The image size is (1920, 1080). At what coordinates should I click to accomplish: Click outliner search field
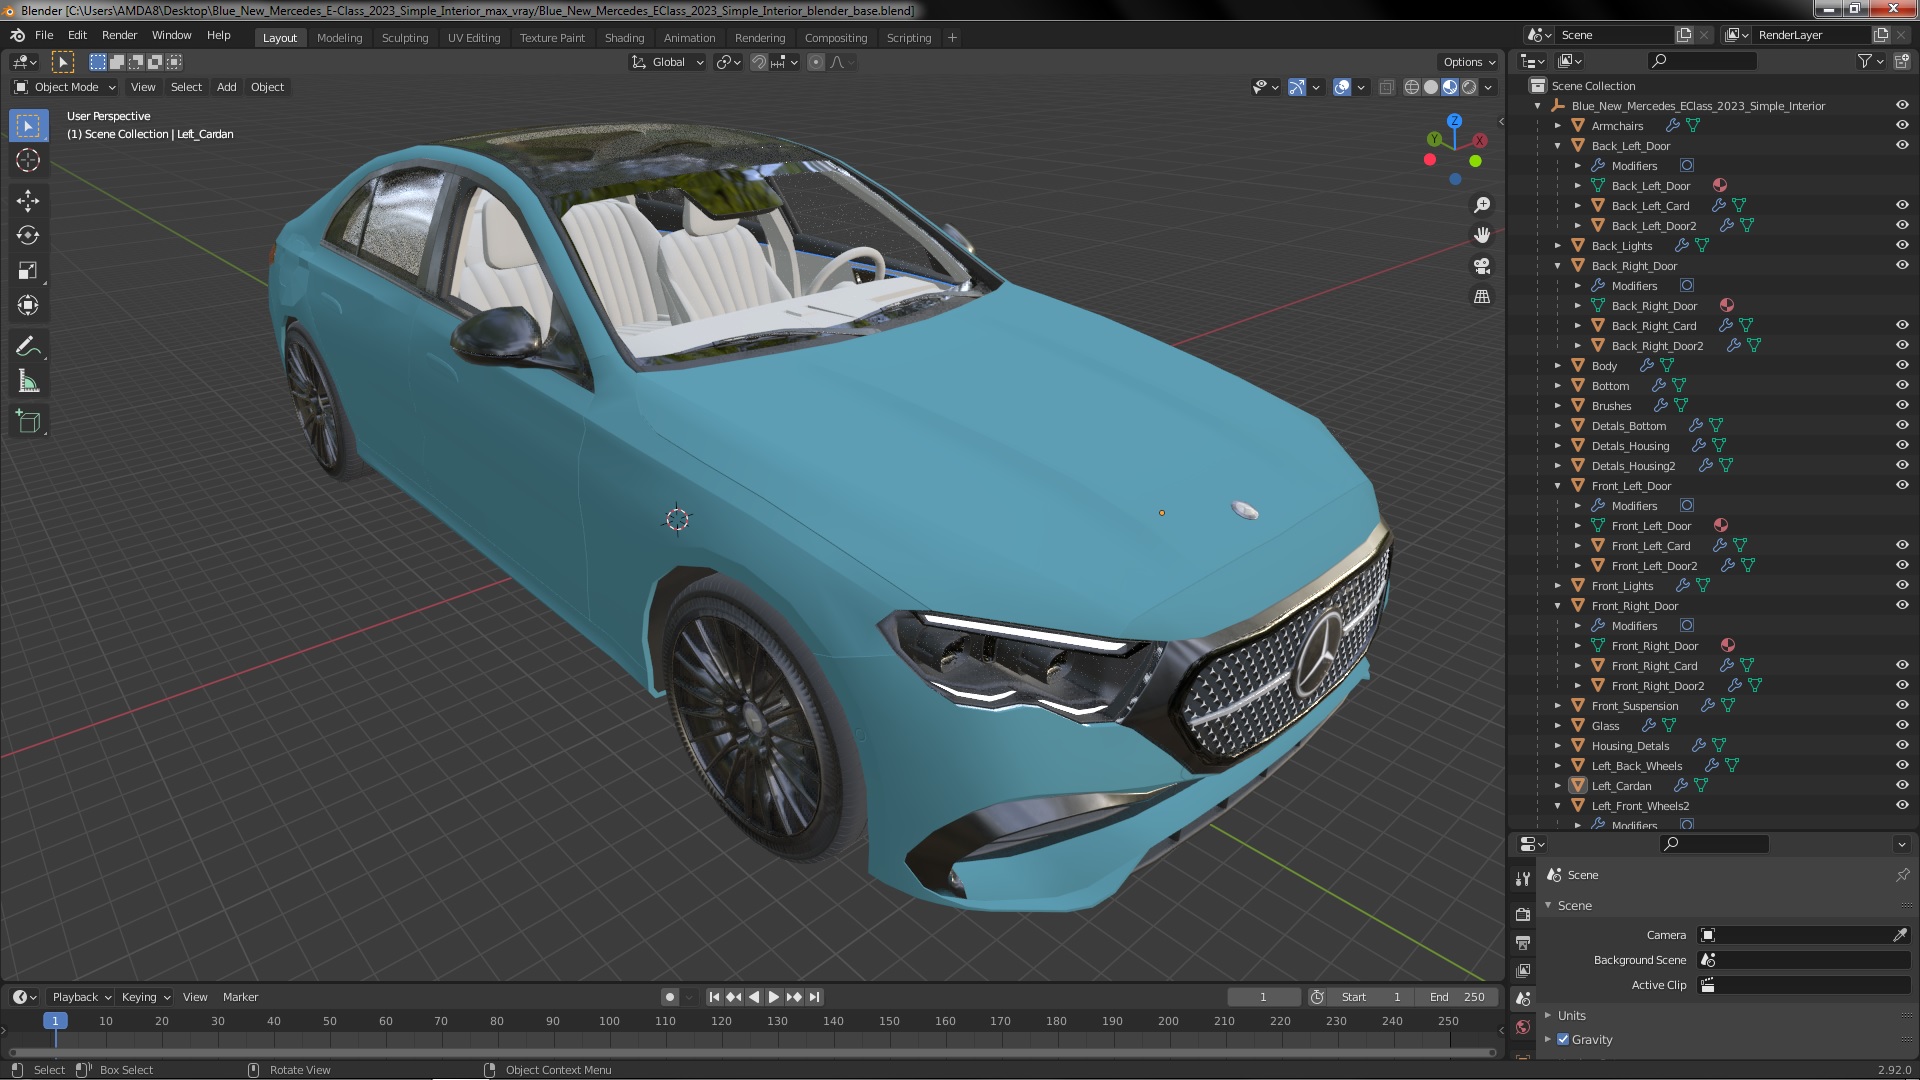1702,61
